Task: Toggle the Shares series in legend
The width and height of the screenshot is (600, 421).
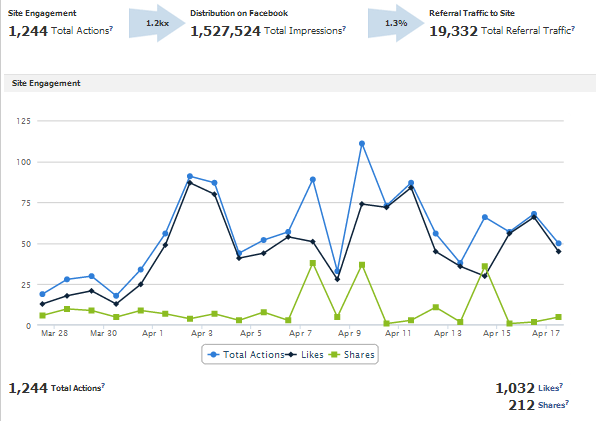Action: (x=352, y=355)
